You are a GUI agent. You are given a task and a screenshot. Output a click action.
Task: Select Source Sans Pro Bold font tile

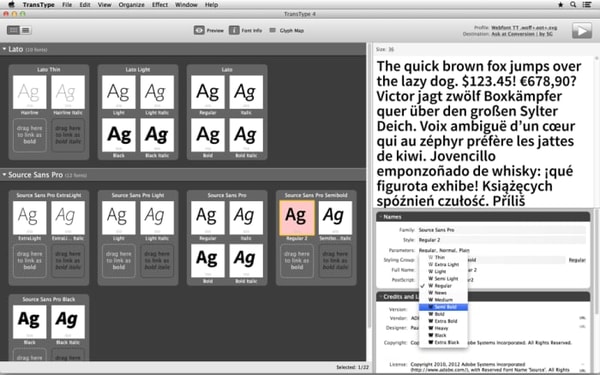208,261
